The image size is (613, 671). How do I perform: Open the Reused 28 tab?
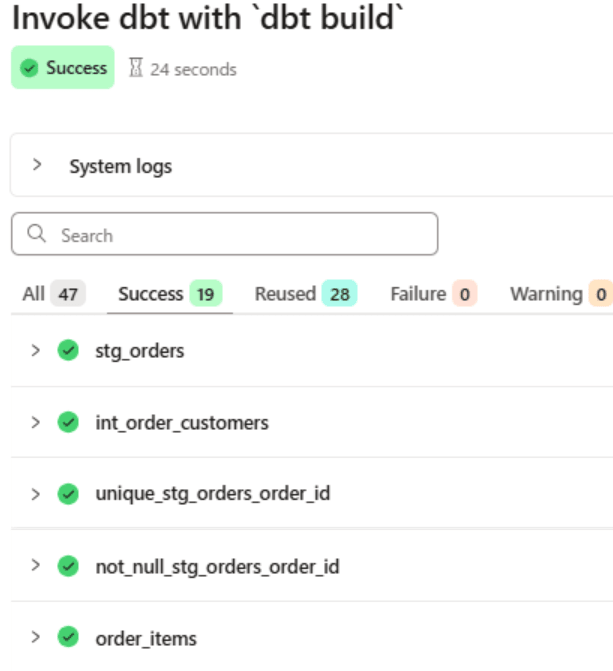tap(306, 294)
